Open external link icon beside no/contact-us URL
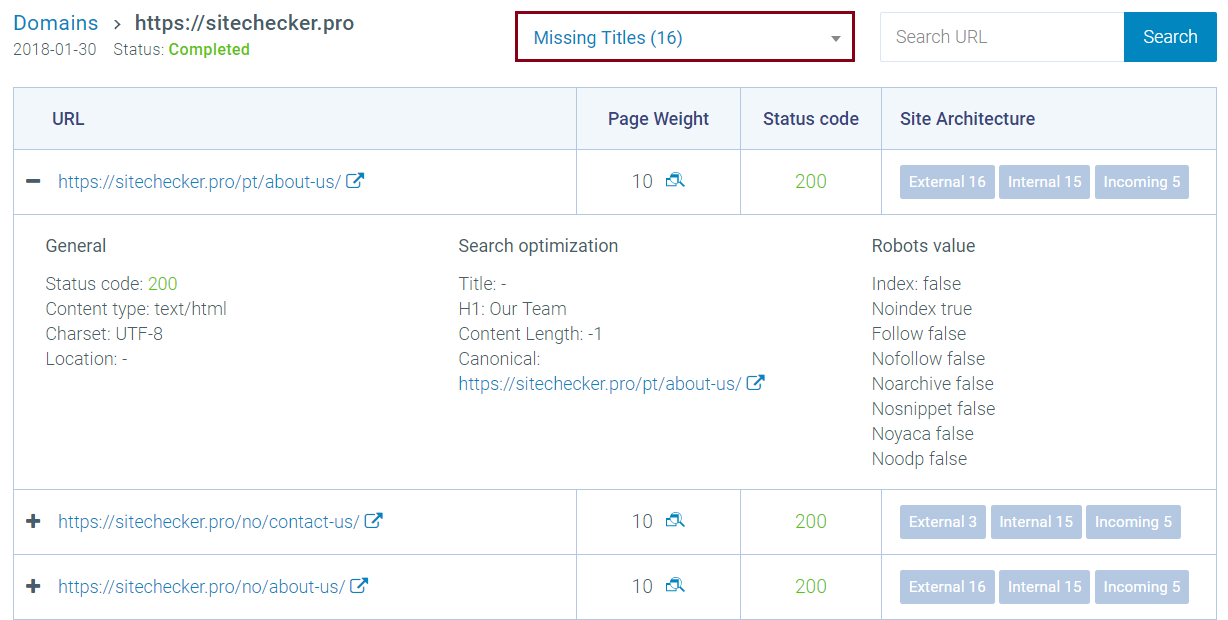Screen dimensions: 1228x620 [x=373, y=521]
